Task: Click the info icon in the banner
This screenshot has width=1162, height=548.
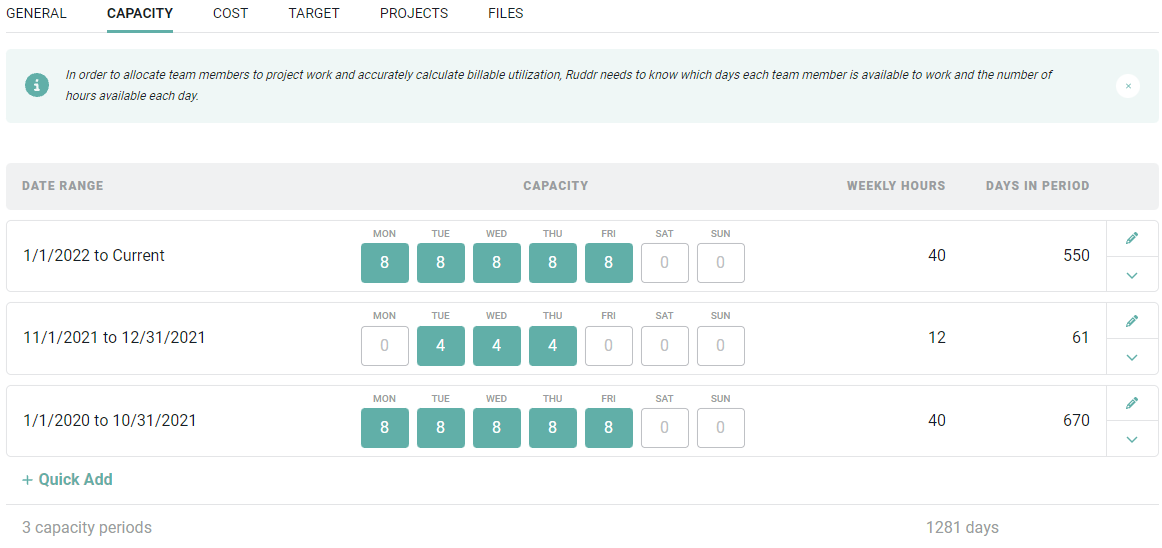Action: (36, 85)
